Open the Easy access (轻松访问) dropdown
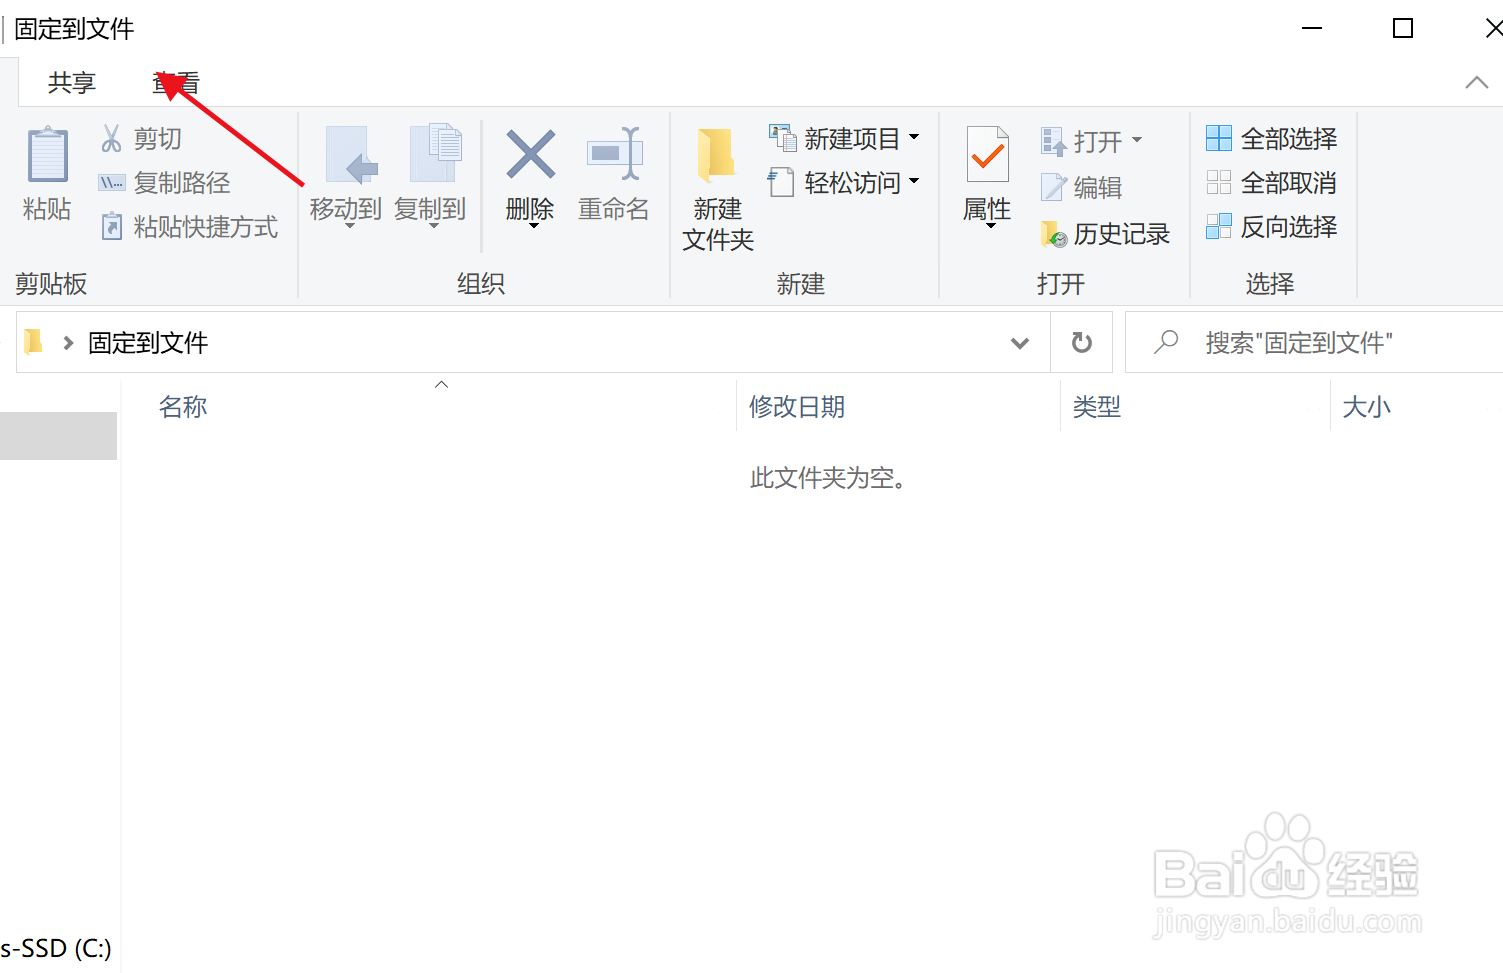 tap(844, 182)
